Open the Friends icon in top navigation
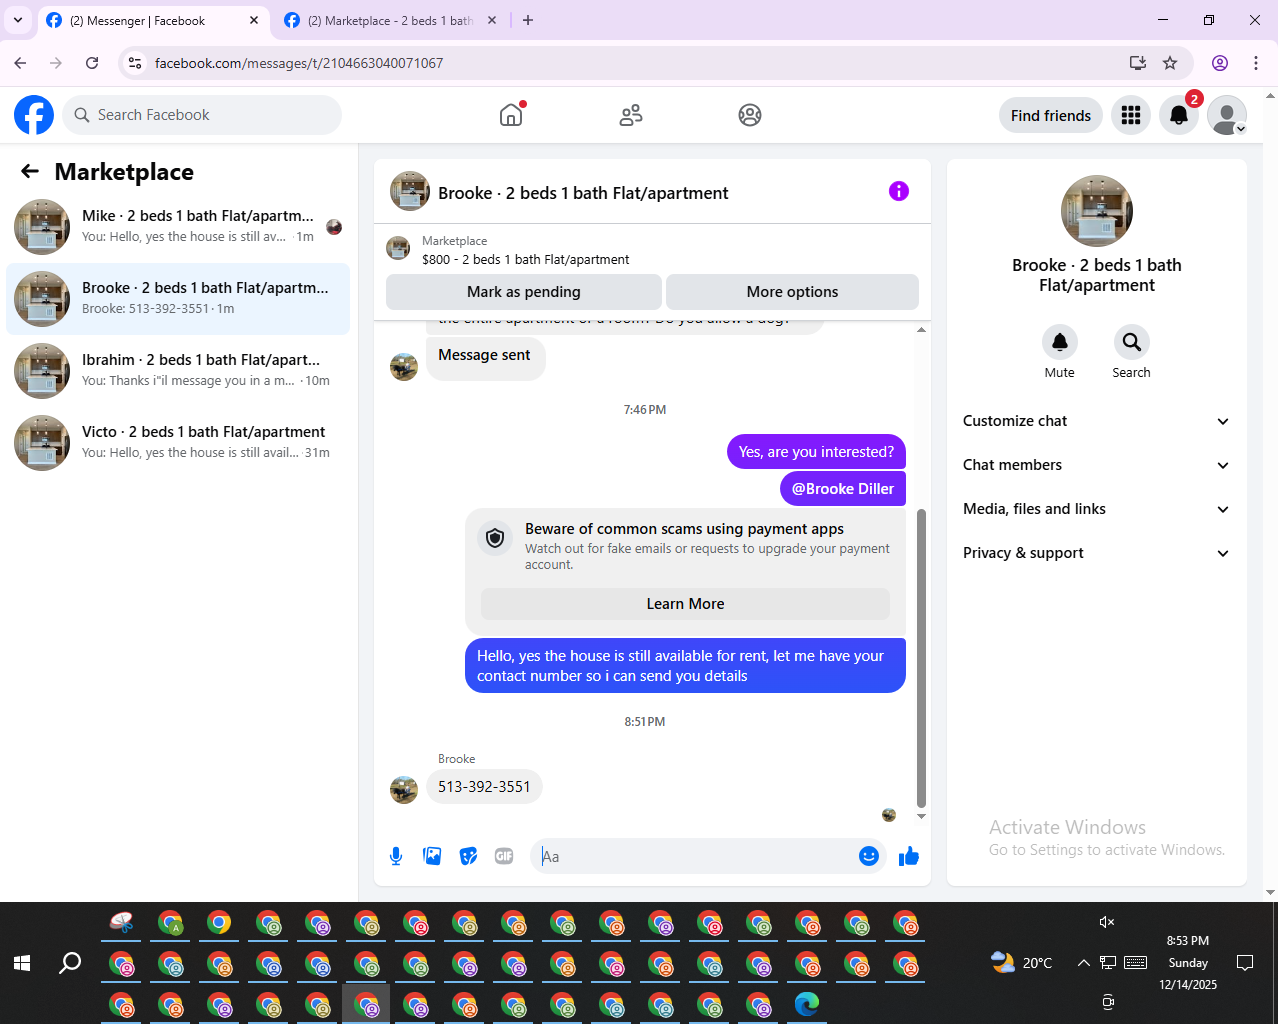Viewport: 1278px width, 1024px height. coord(631,115)
